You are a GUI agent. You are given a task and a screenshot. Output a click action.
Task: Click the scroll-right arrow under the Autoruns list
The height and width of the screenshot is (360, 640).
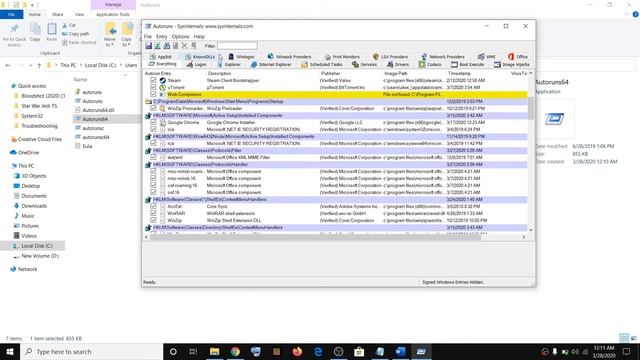[x=524, y=237]
